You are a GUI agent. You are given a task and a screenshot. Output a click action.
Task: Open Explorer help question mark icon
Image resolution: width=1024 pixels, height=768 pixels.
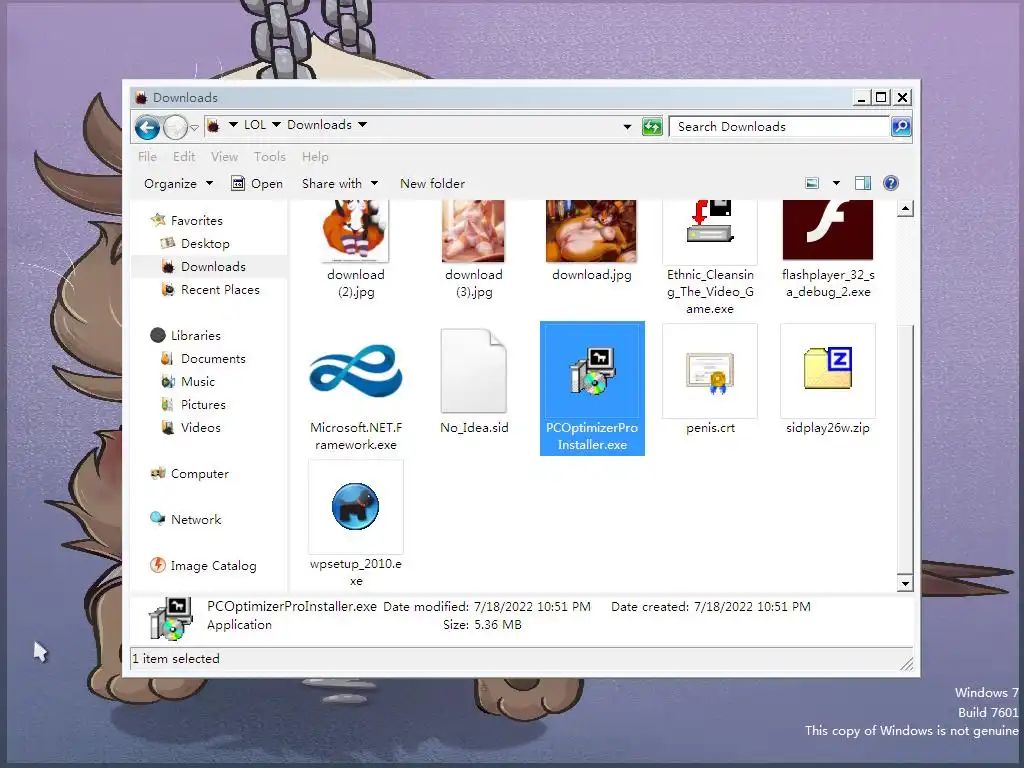pos(891,183)
